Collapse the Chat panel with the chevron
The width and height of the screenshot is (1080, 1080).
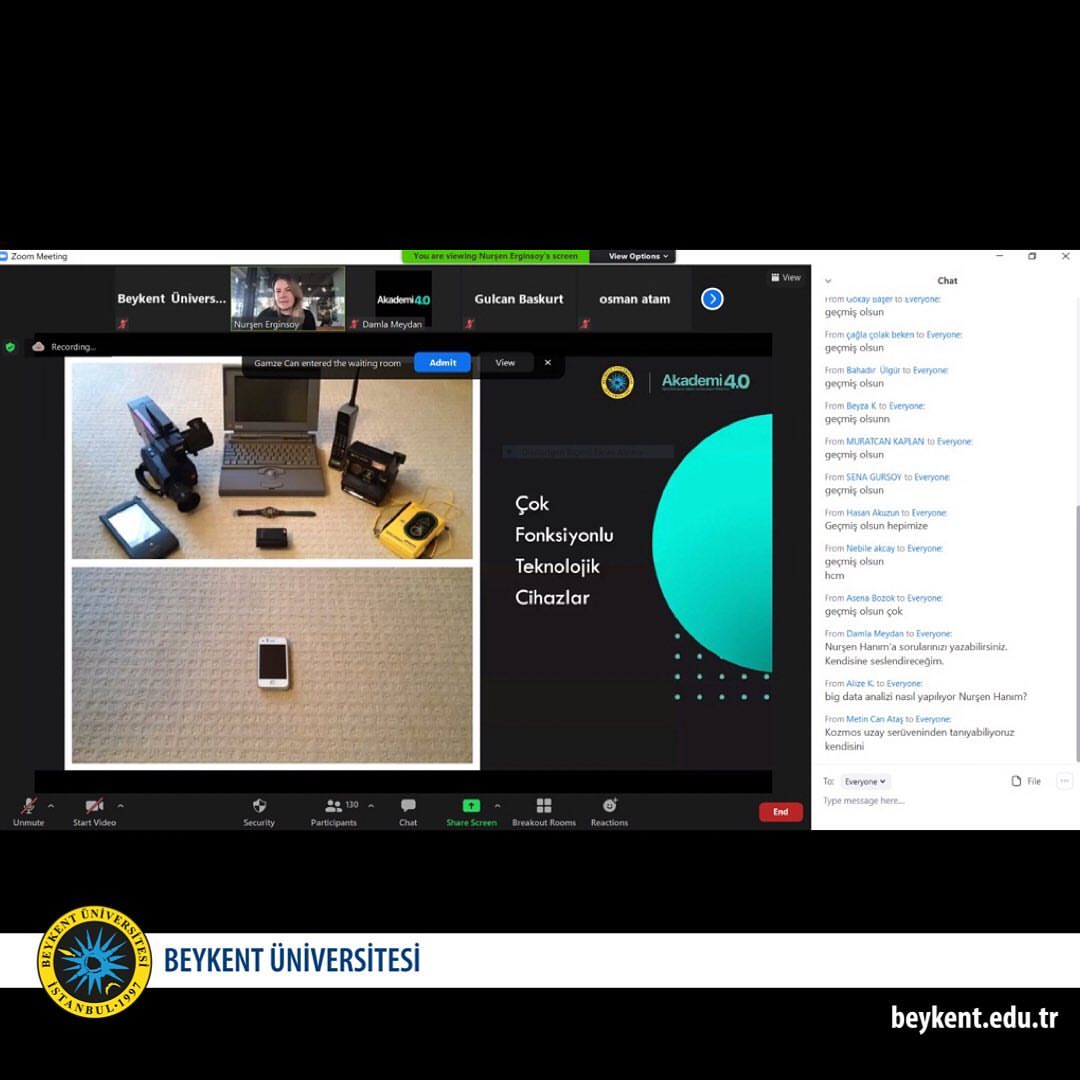click(828, 281)
